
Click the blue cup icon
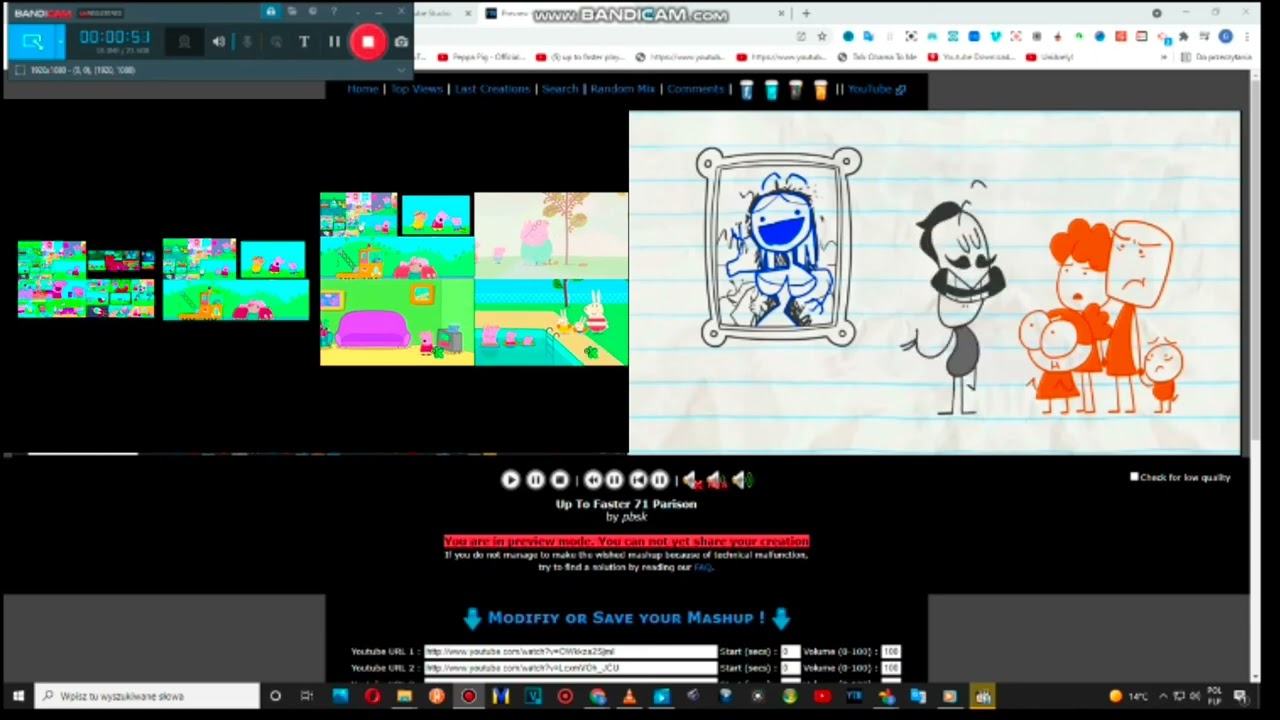pyautogui.click(x=747, y=90)
